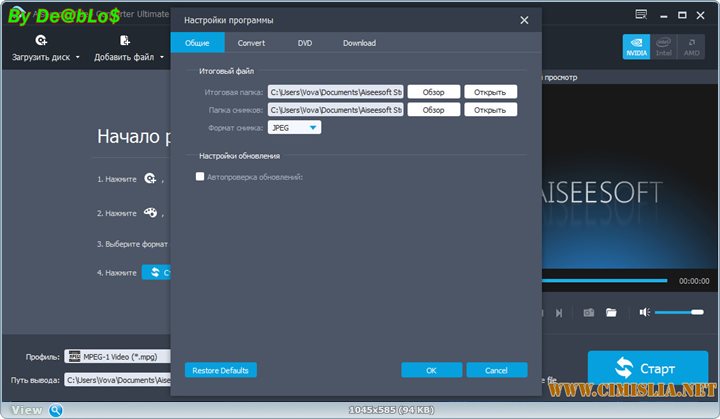Enable the Автопроверка обновлений checkbox
720x419 pixels.
point(201,177)
